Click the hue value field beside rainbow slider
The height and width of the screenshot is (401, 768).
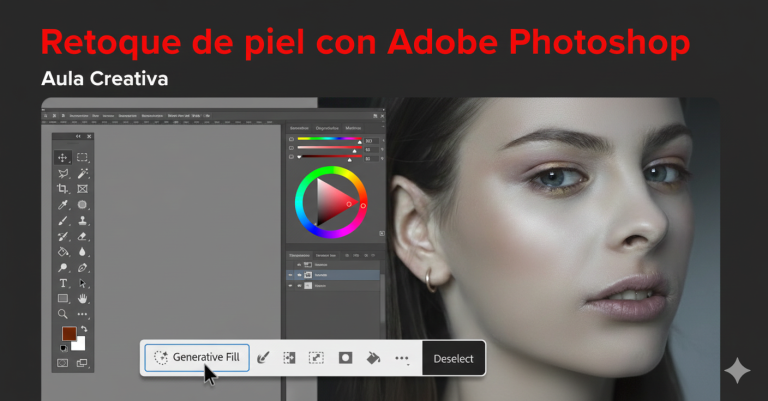[371, 141]
